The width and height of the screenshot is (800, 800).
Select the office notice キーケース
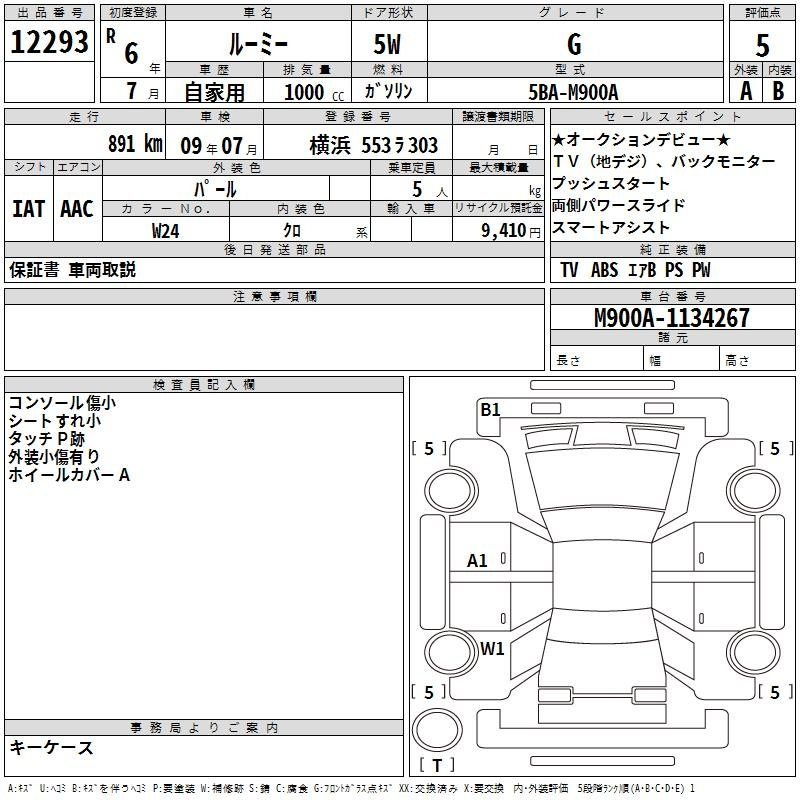click(51, 747)
